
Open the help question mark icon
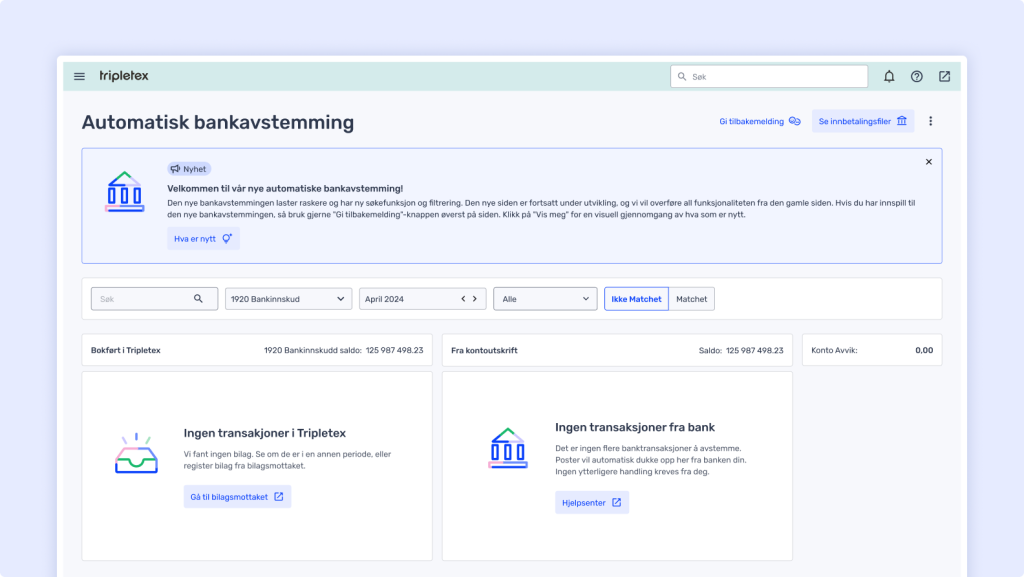click(916, 76)
